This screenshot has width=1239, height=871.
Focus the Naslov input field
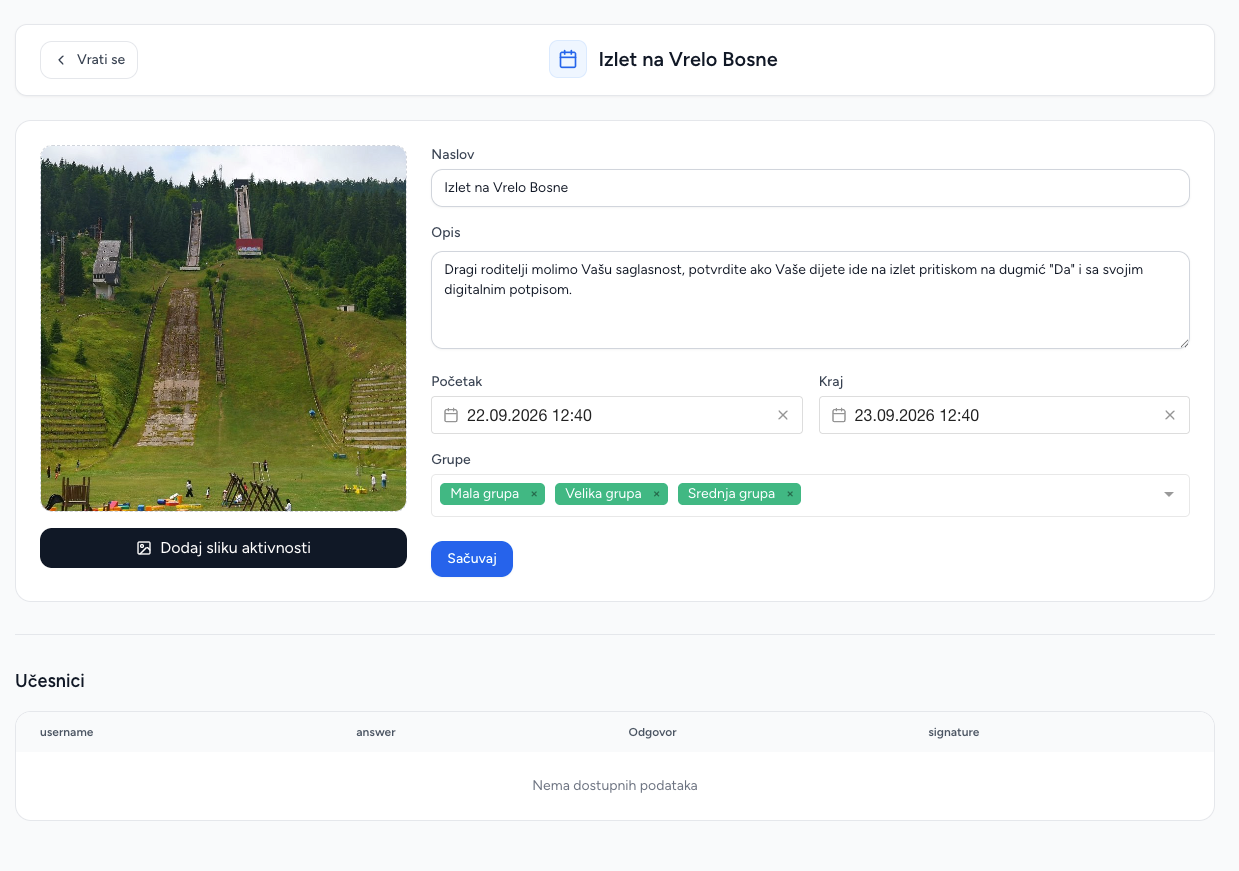(x=810, y=188)
